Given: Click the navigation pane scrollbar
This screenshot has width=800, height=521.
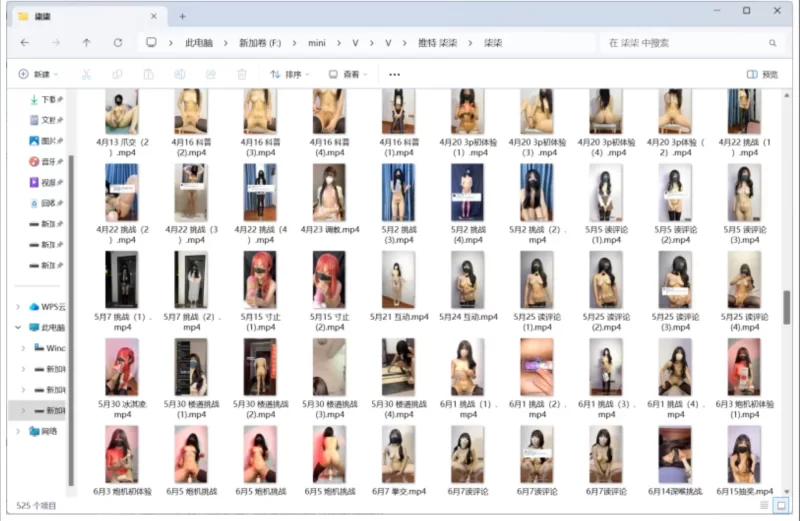Looking at the screenshot, I should click(71, 320).
